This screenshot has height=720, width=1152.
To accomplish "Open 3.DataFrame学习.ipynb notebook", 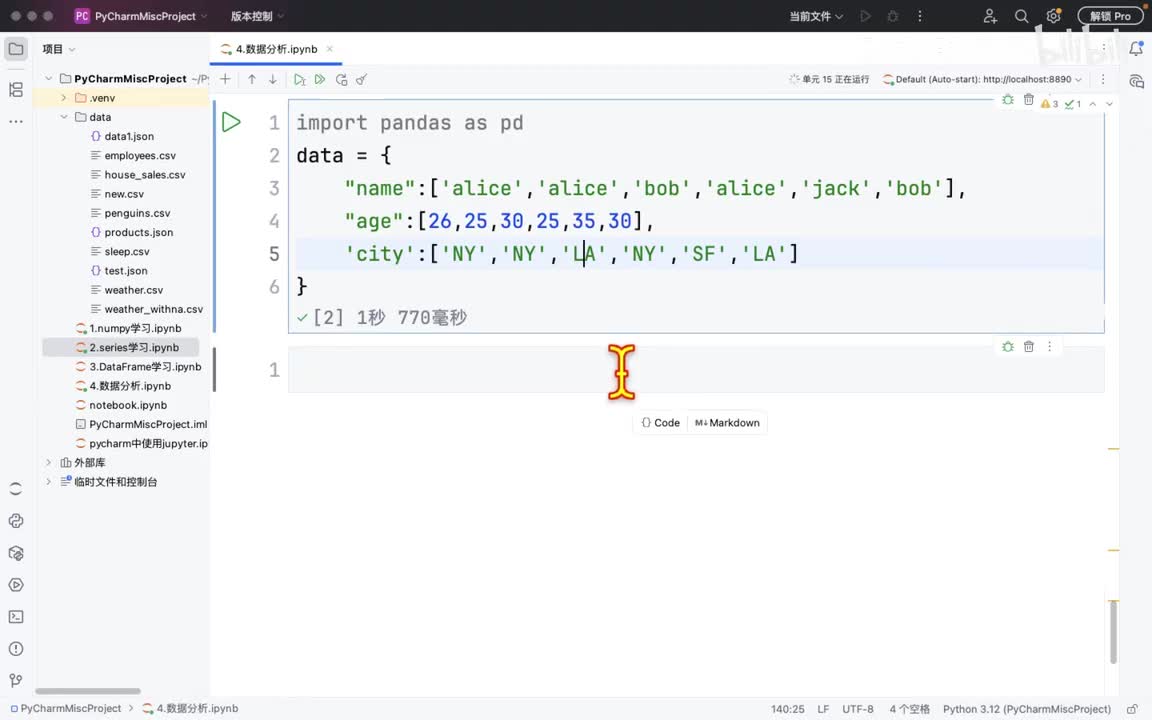I will 145,367.
